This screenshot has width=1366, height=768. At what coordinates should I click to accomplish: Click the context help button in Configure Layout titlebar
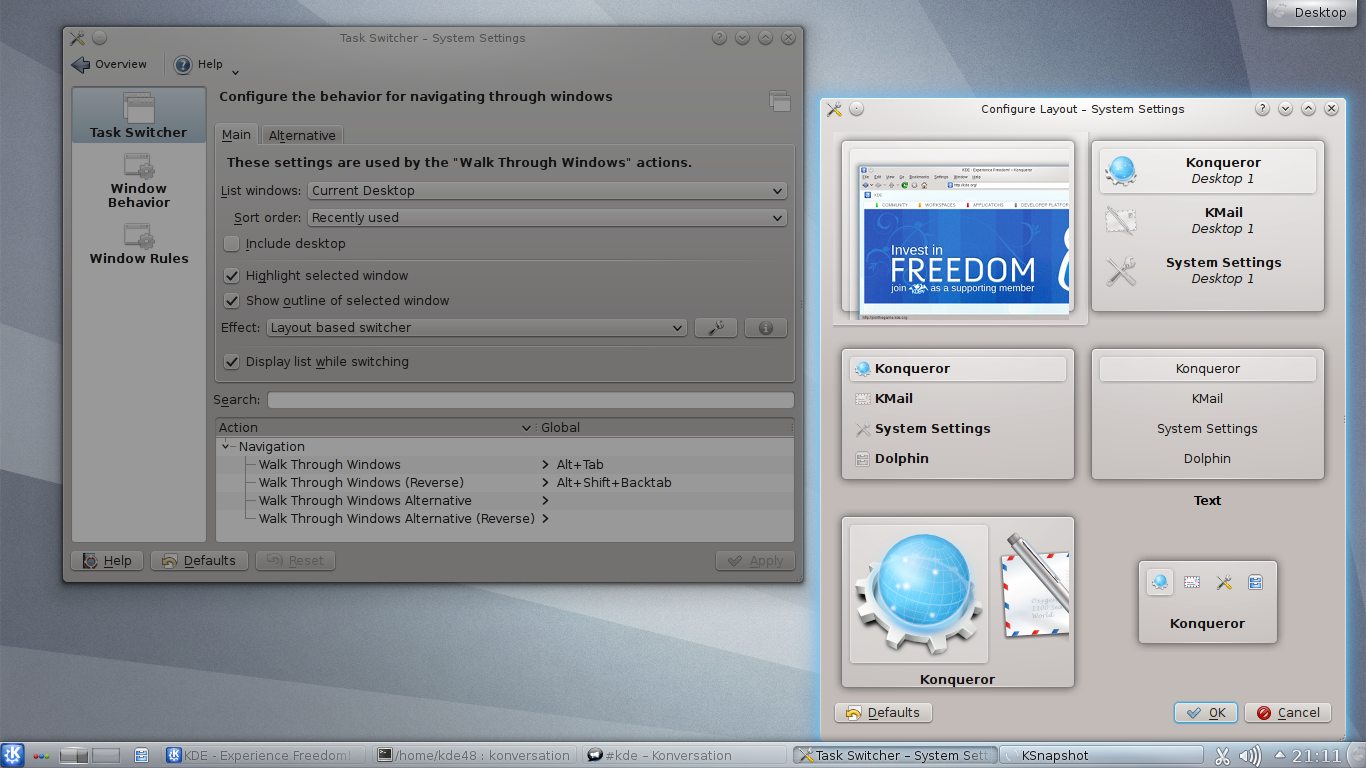1262,109
